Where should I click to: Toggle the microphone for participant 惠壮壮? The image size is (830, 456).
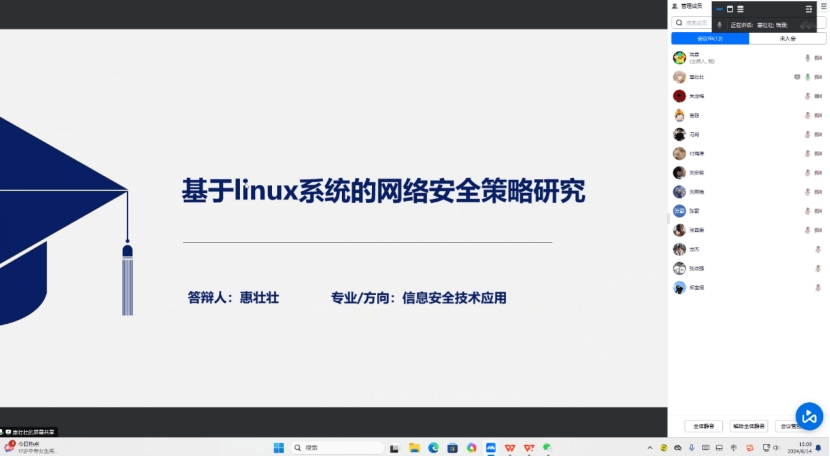pos(806,77)
